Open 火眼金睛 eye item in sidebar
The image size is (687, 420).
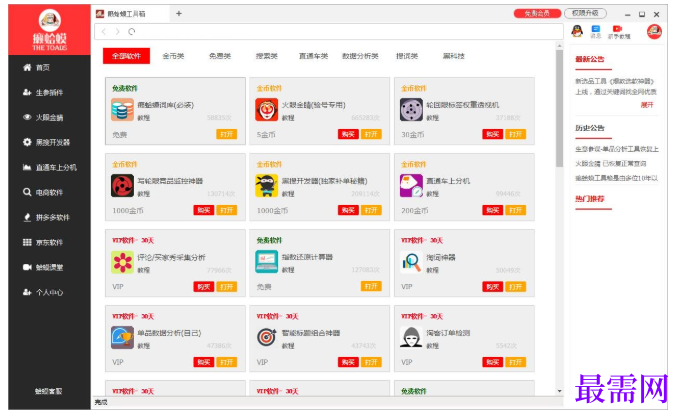[43, 117]
